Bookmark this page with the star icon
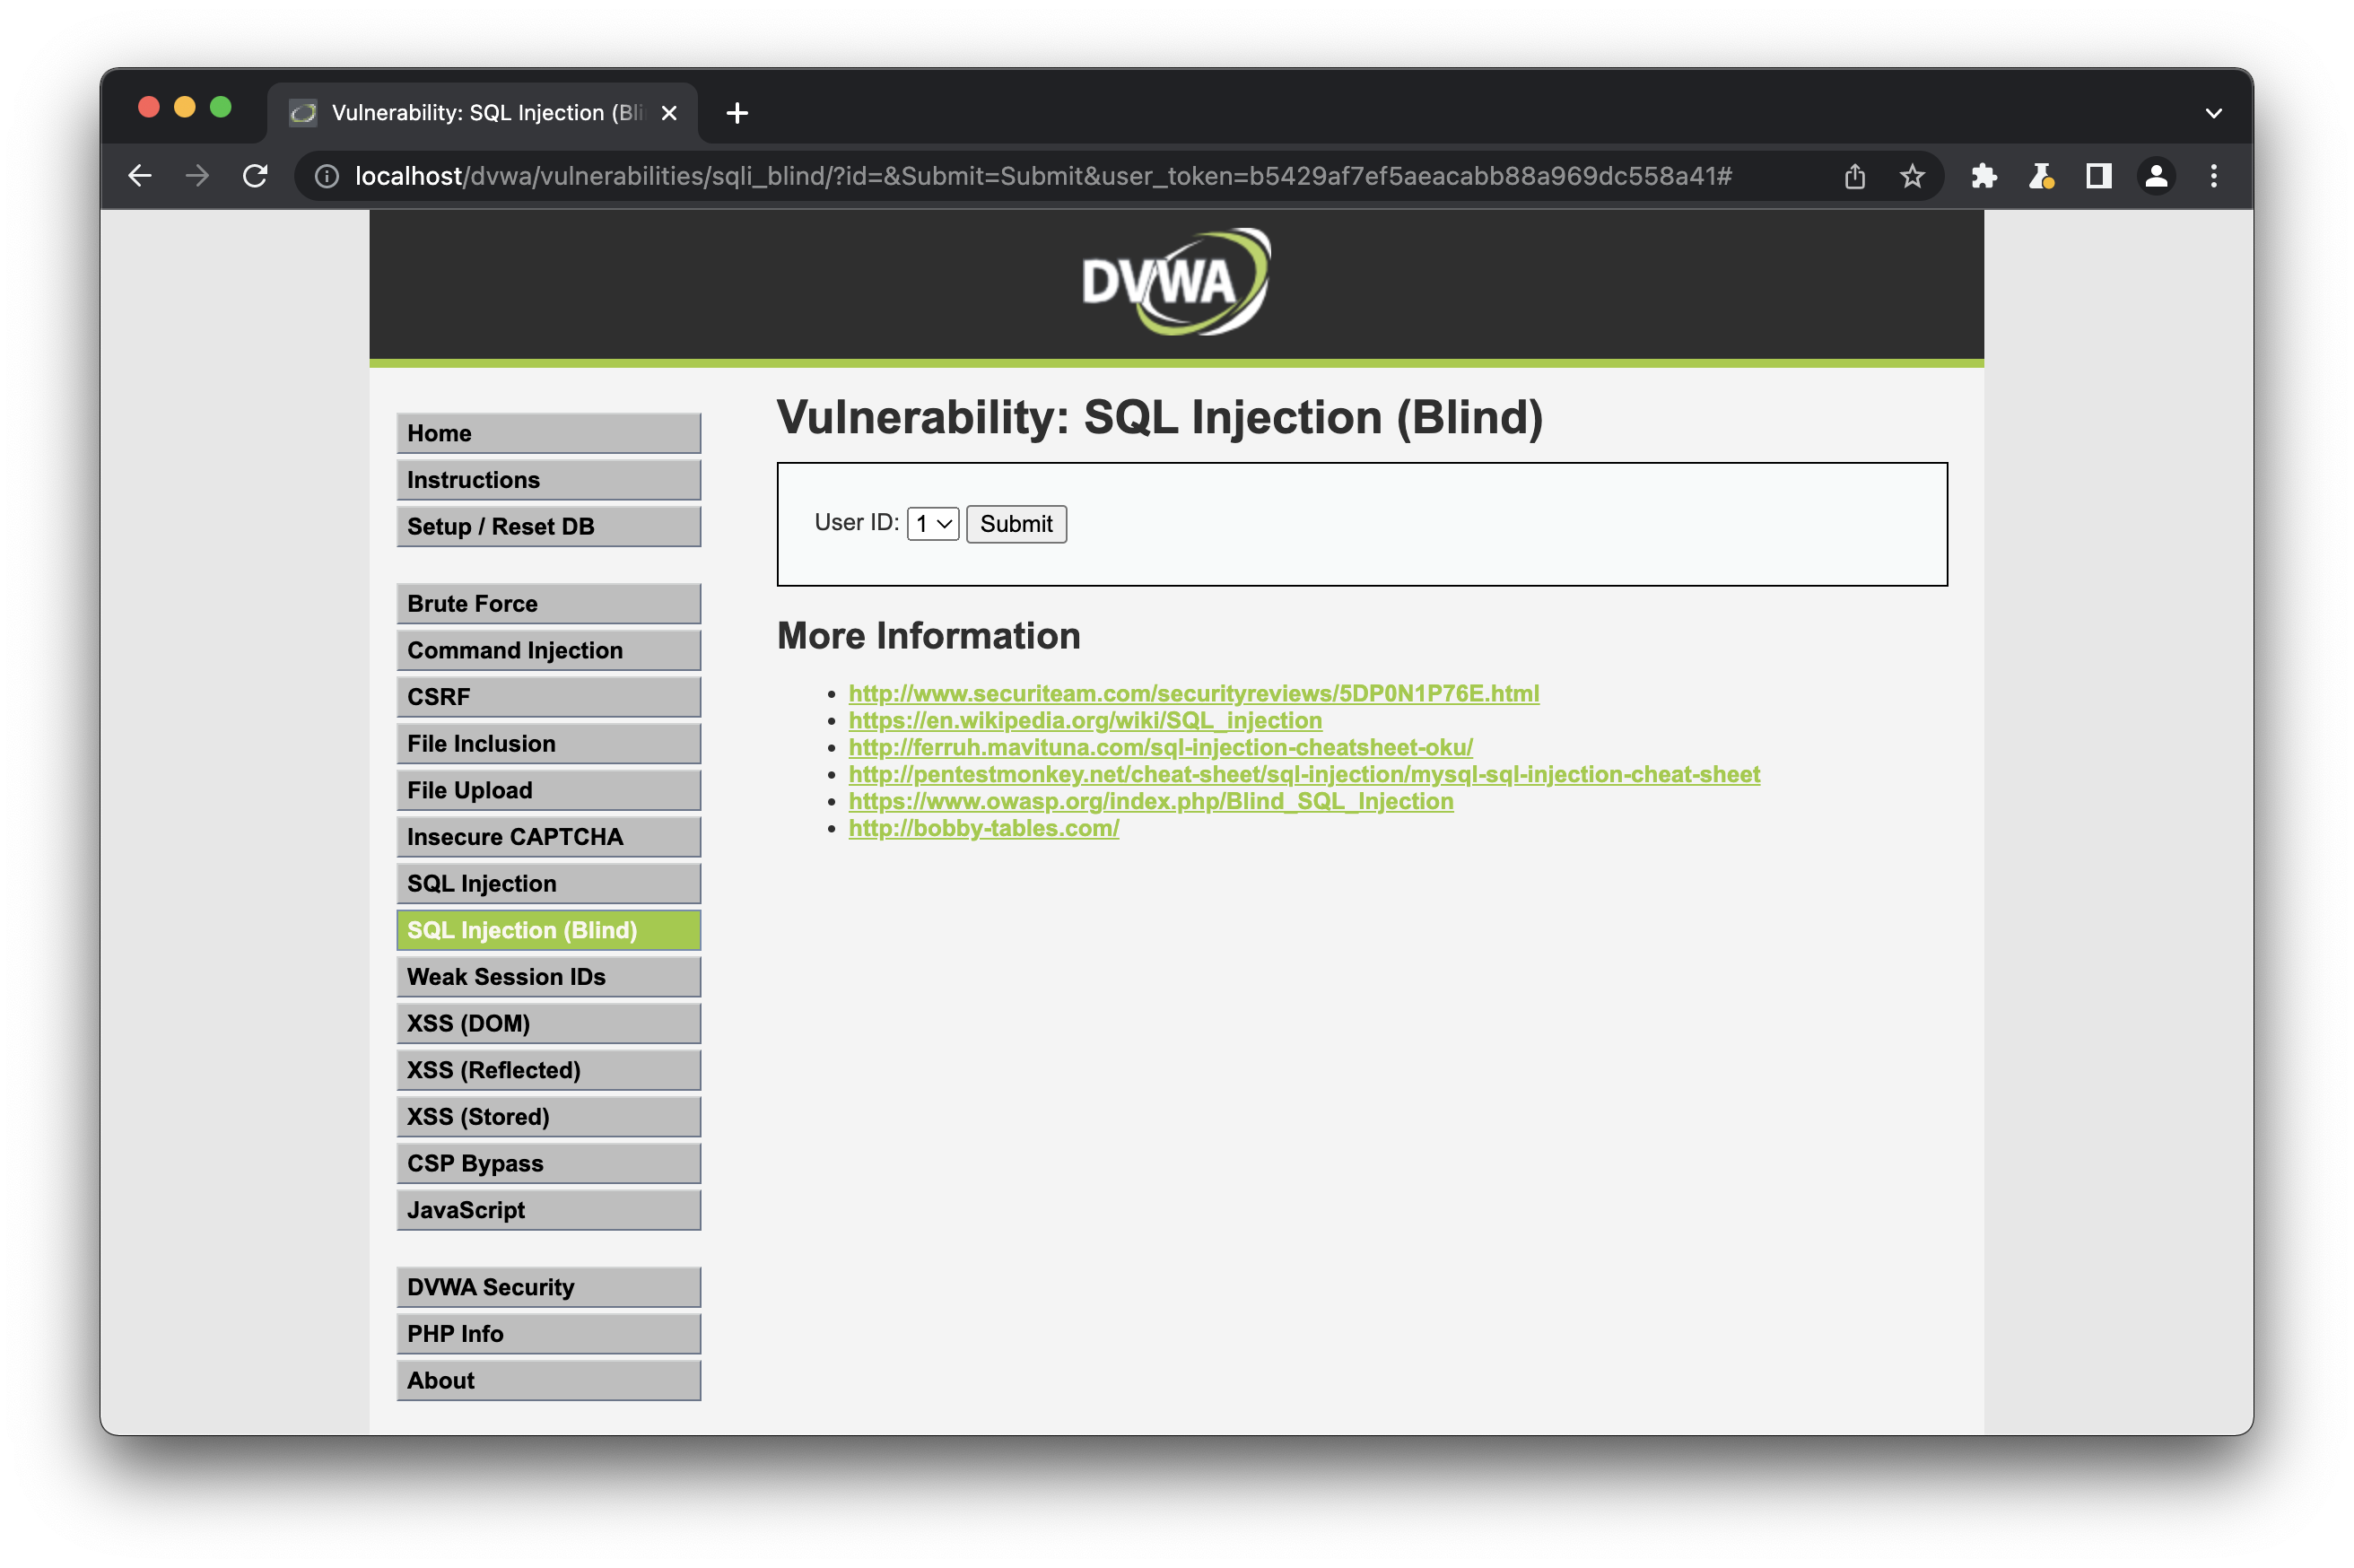2354x1568 pixels. tap(1911, 176)
